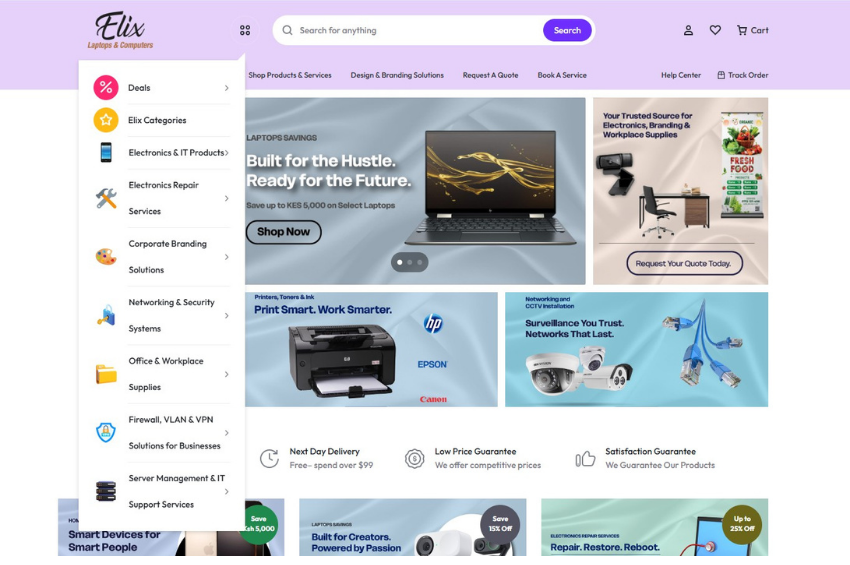Screen dimensions: 850x565
Task: Expand Office & Workplace Supplies chevron
Action: (226, 374)
